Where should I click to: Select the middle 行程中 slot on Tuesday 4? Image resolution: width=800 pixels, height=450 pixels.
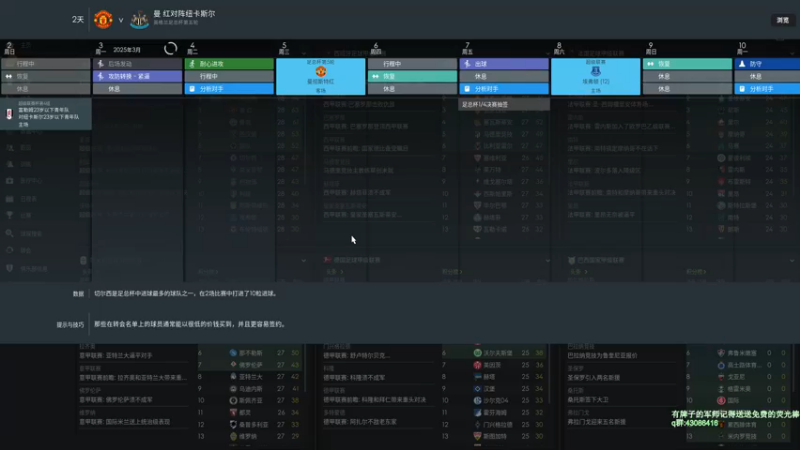(229, 76)
